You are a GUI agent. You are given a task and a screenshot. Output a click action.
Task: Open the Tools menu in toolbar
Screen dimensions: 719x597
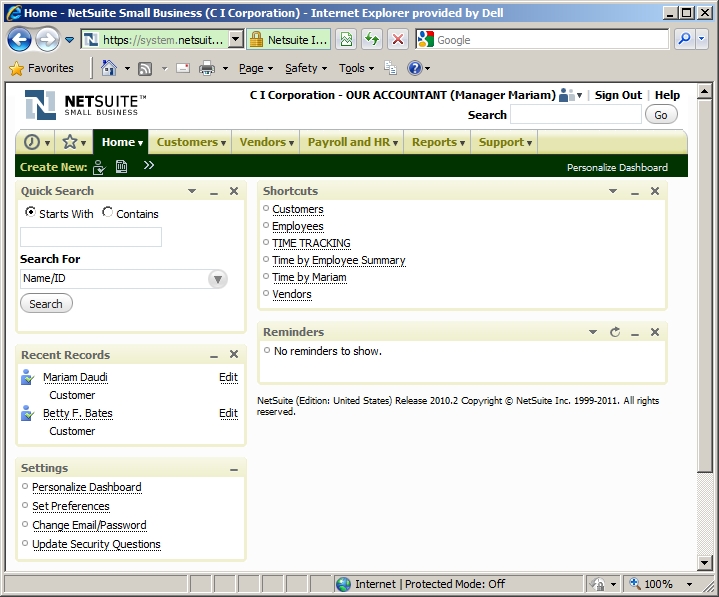[356, 68]
